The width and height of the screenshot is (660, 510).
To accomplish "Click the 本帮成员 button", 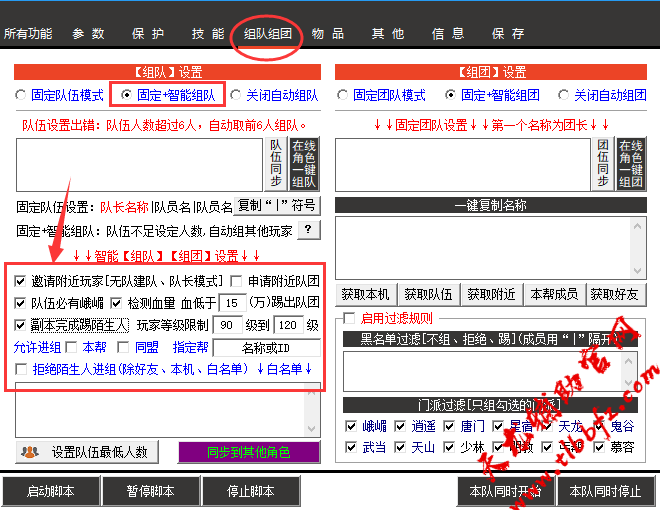I will 554,295.
